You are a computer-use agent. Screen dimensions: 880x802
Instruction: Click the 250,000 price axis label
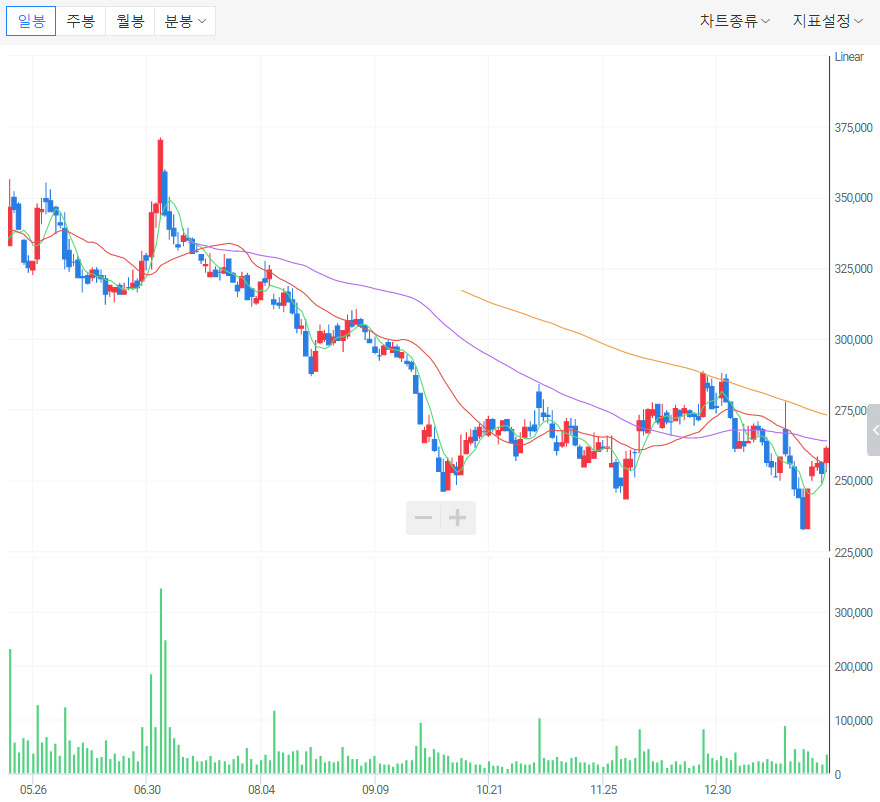coord(853,481)
